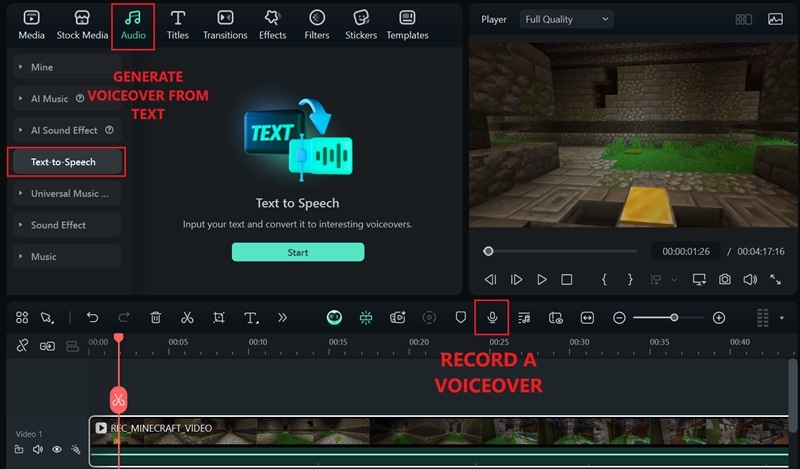Click the AI Music help icon

[80, 98]
